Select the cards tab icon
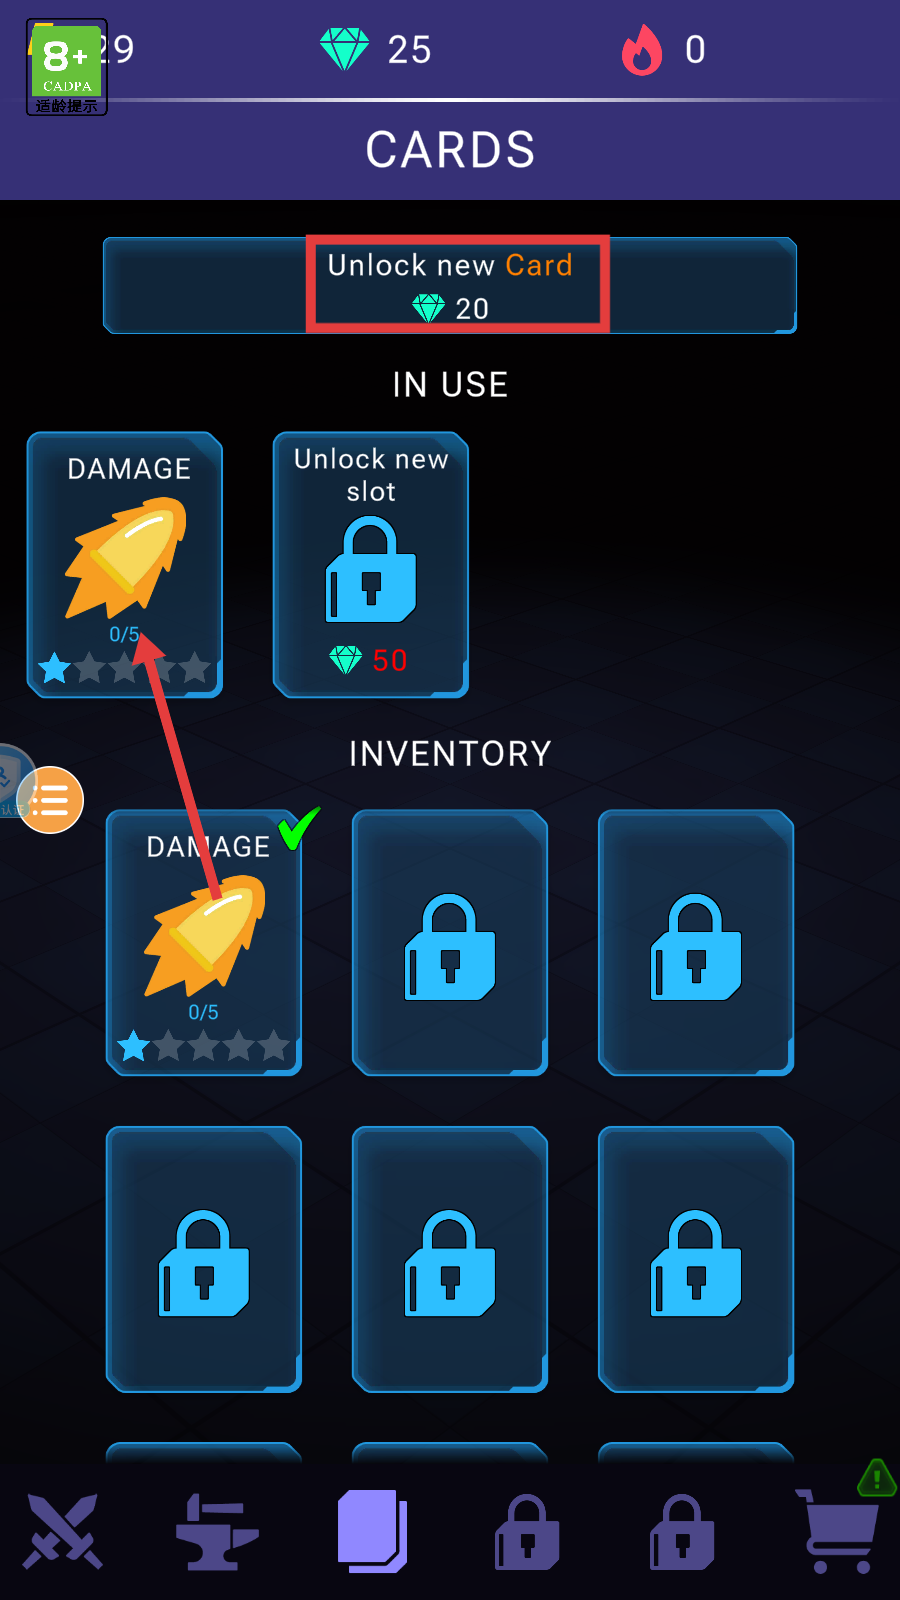 tap(372, 1531)
